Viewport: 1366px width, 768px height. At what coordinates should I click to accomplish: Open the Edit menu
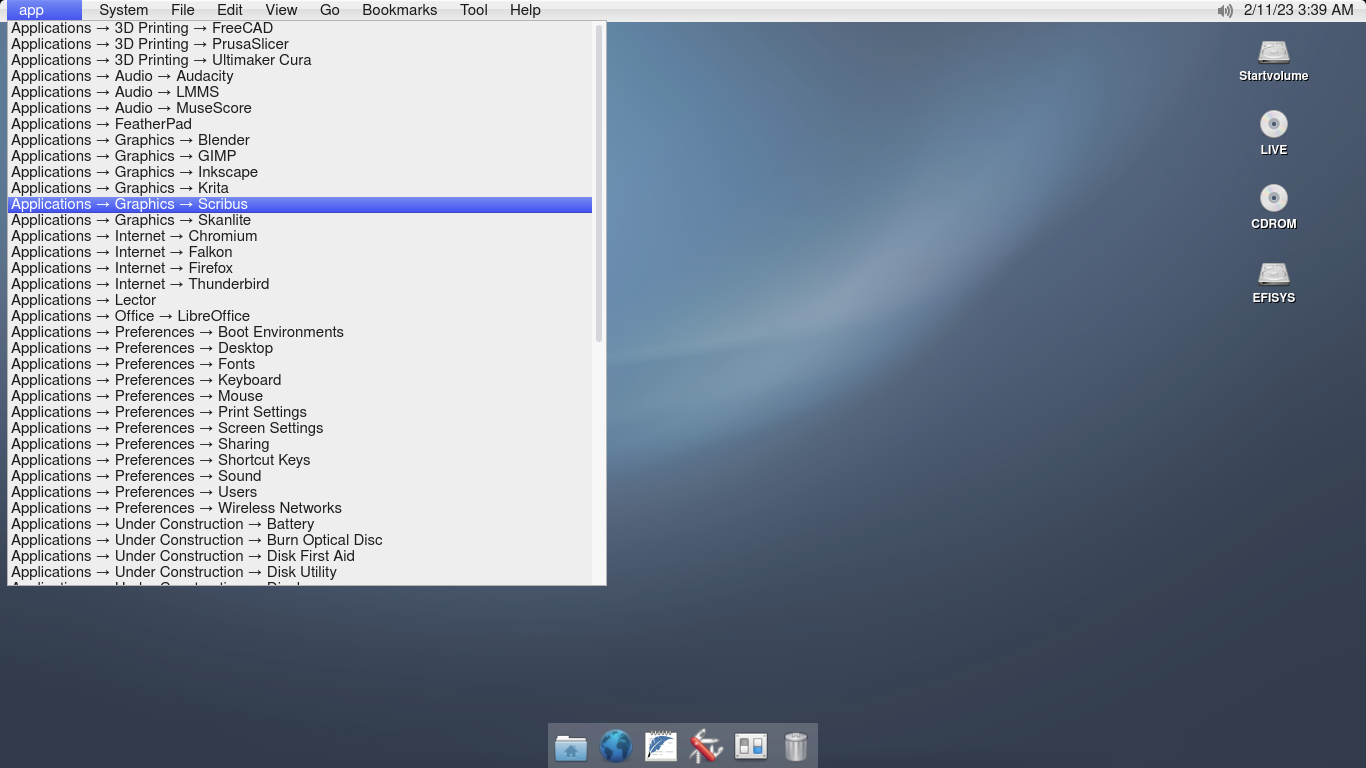point(230,10)
